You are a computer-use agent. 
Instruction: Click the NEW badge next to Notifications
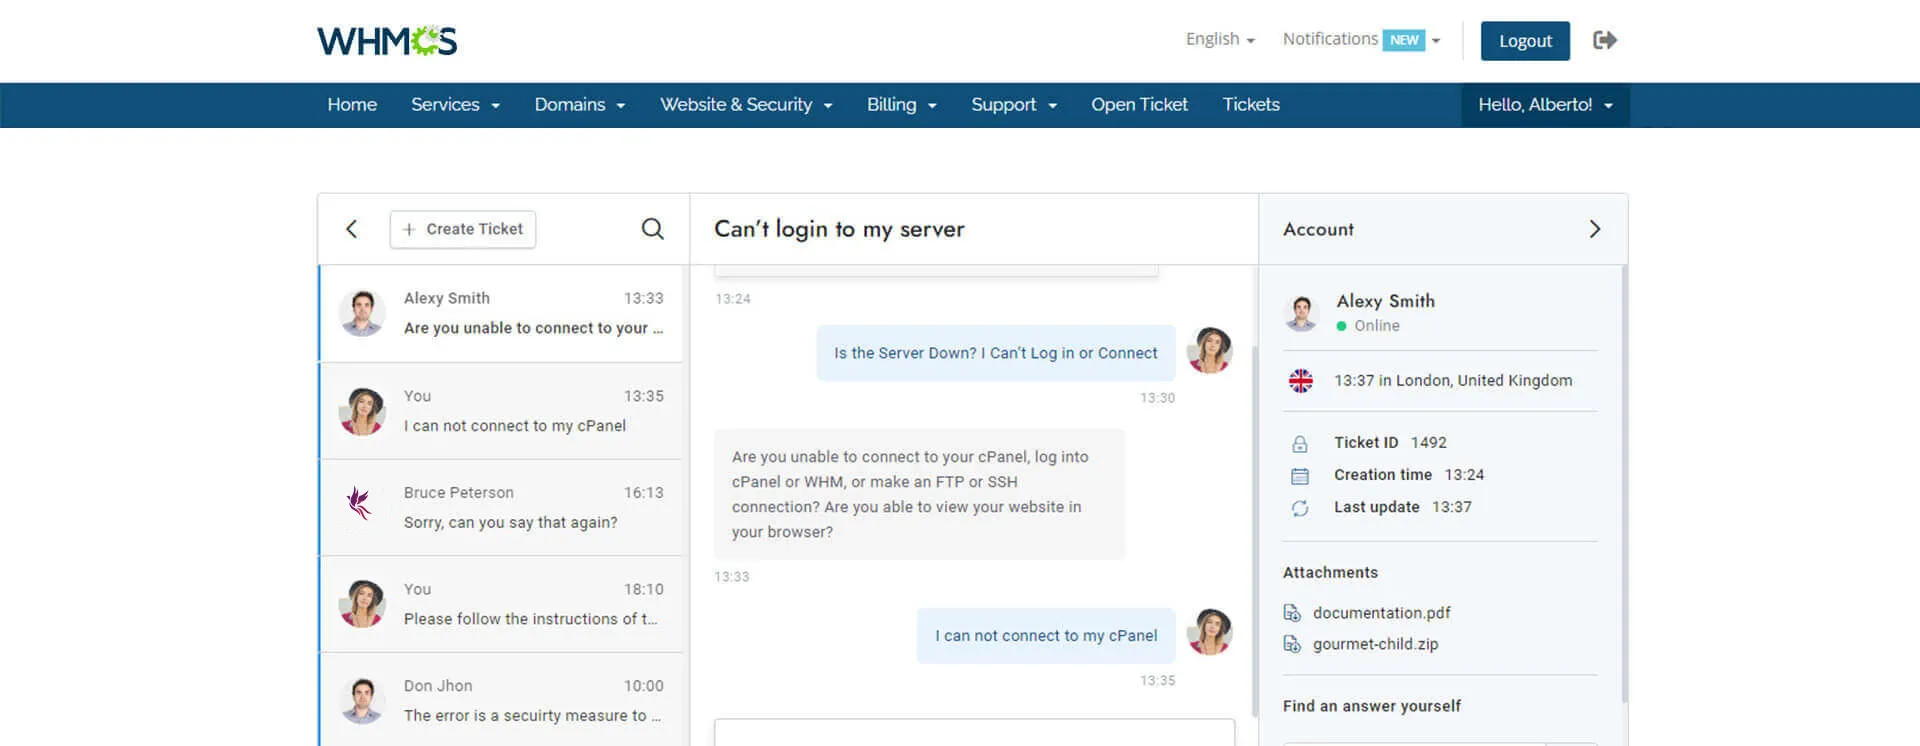coord(1404,40)
